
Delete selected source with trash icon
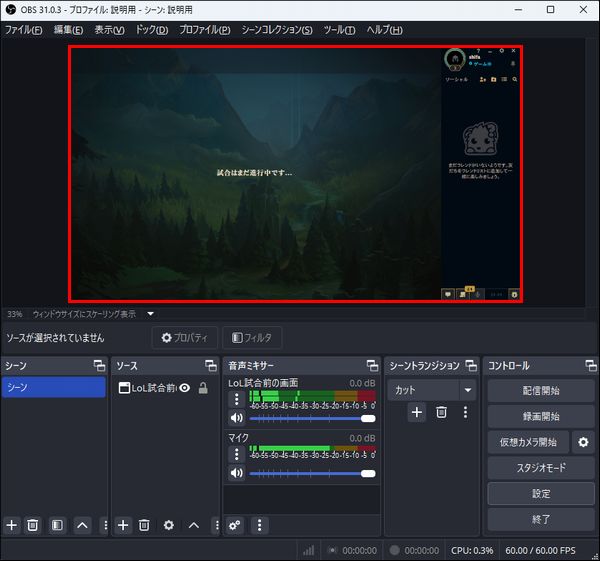(x=144, y=525)
